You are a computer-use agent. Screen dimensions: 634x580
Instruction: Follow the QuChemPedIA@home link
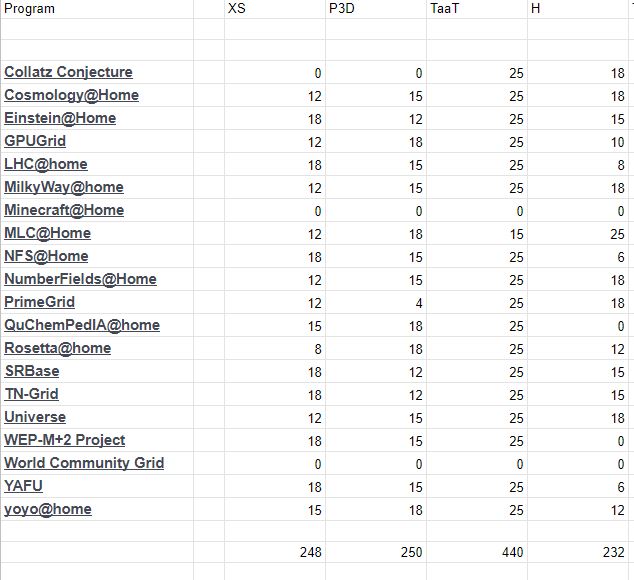(x=82, y=325)
